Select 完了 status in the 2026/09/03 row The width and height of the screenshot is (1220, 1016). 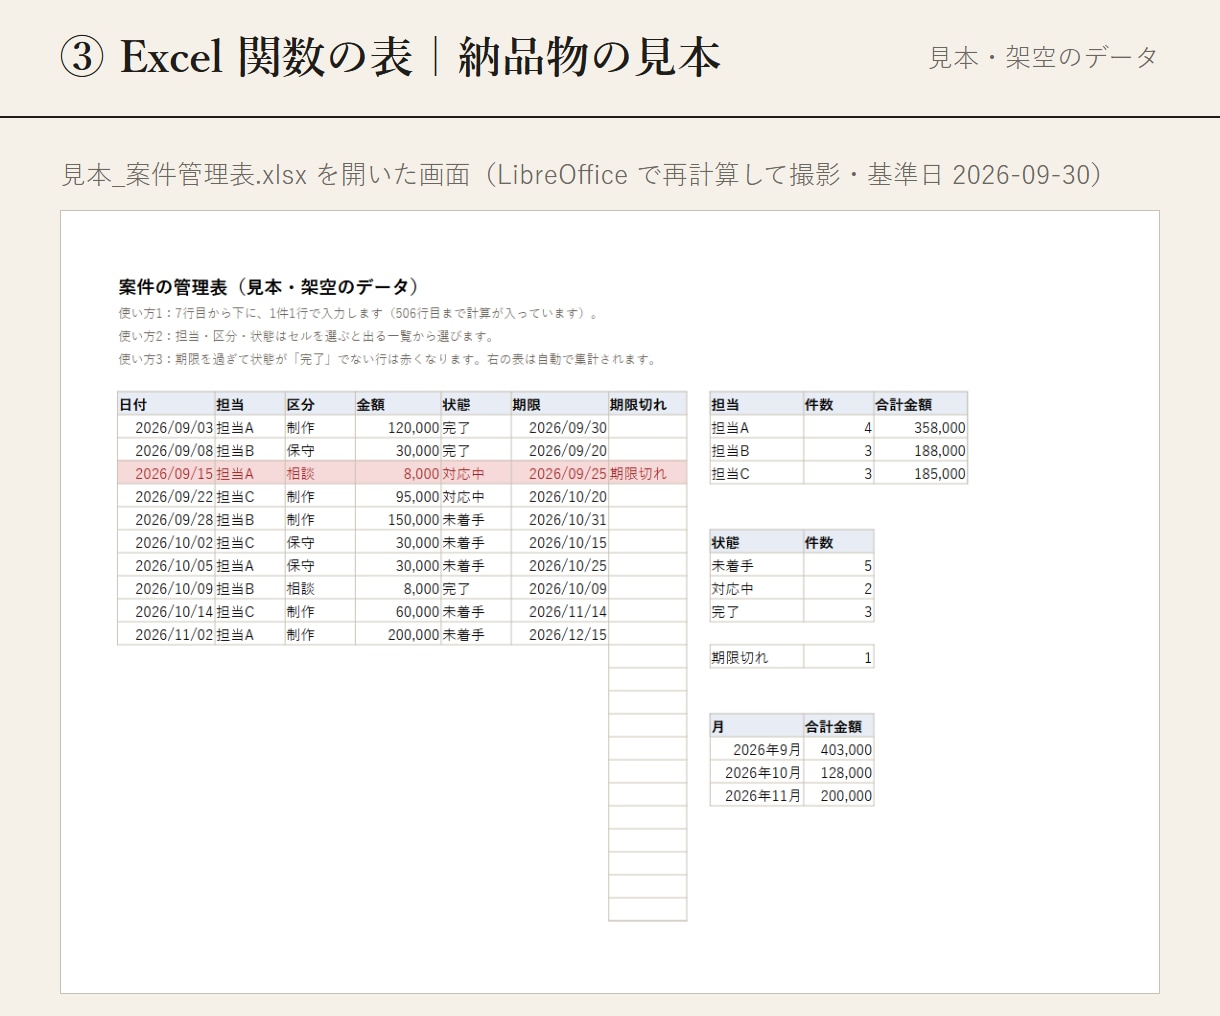tap(476, 427)
